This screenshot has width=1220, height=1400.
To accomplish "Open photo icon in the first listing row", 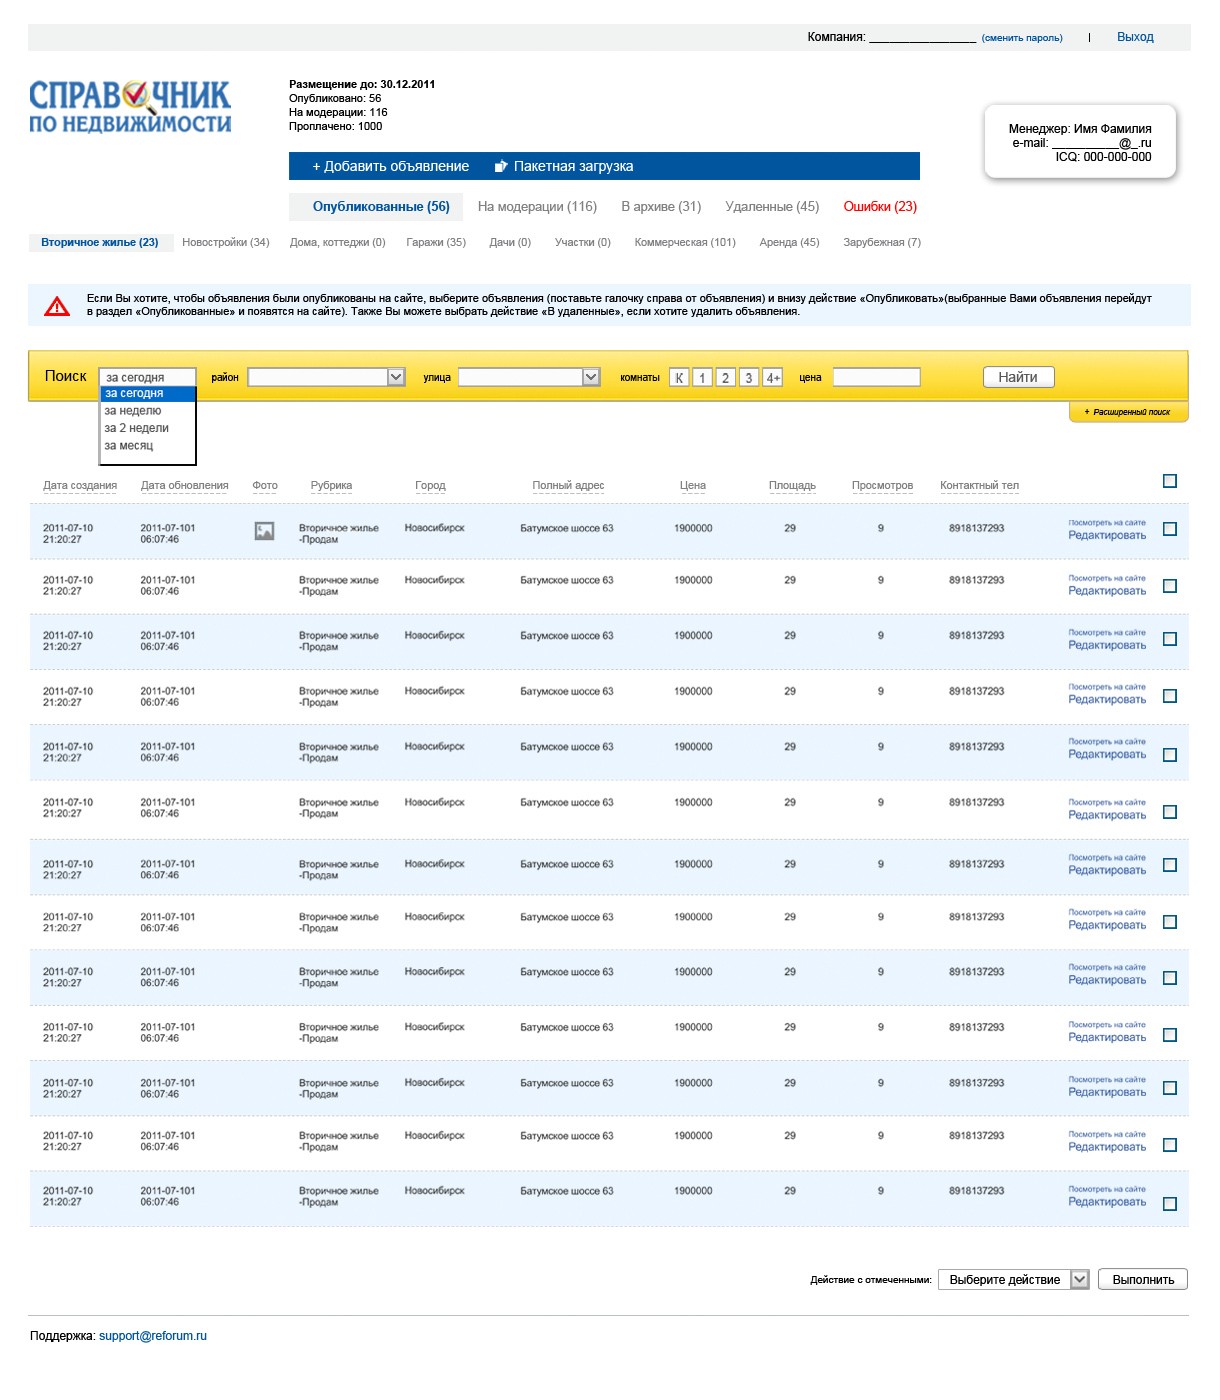I will (264, 531).
